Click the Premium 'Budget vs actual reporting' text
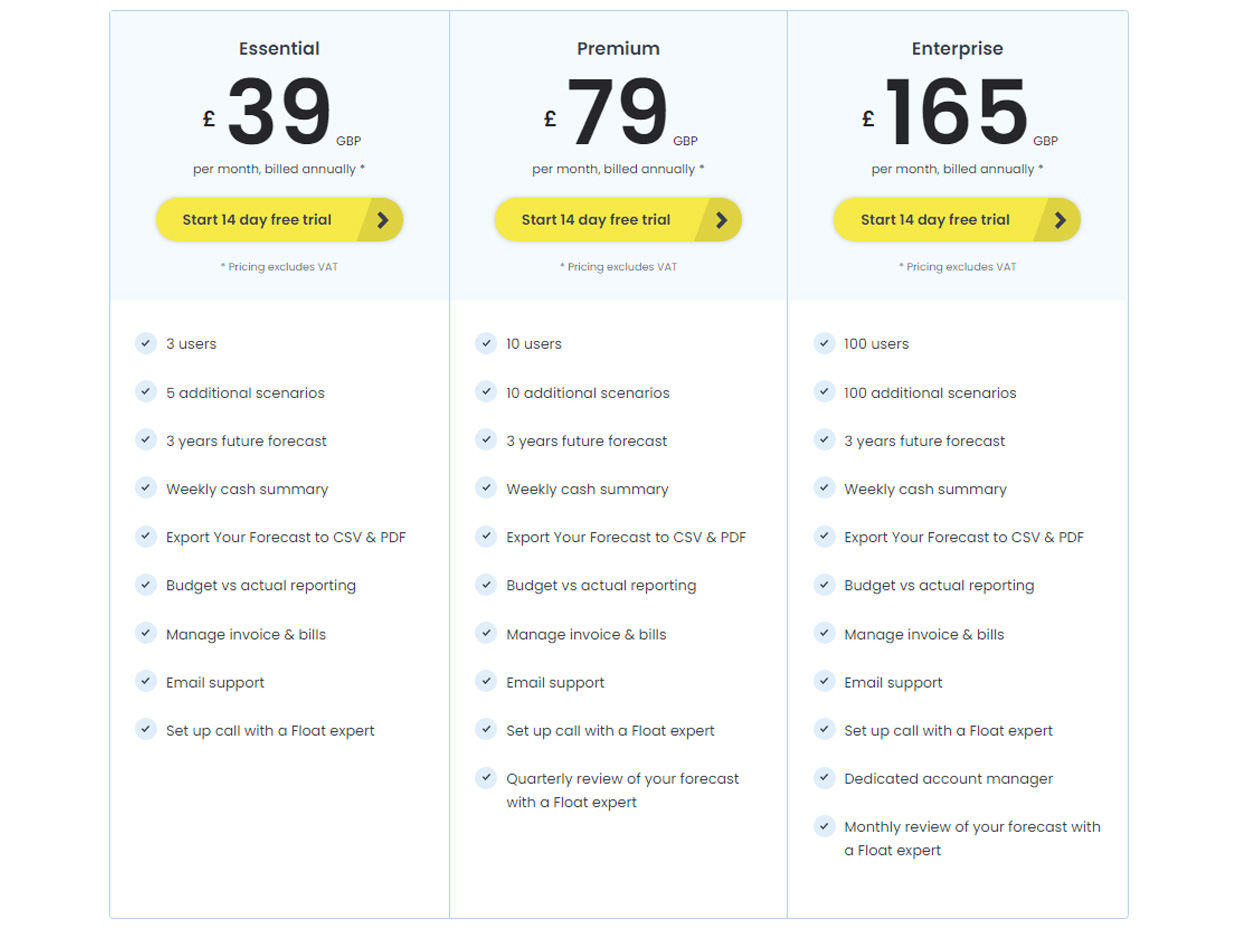Image resolution: width=1238 pixels, height=928 pixels. click(601, 585)
